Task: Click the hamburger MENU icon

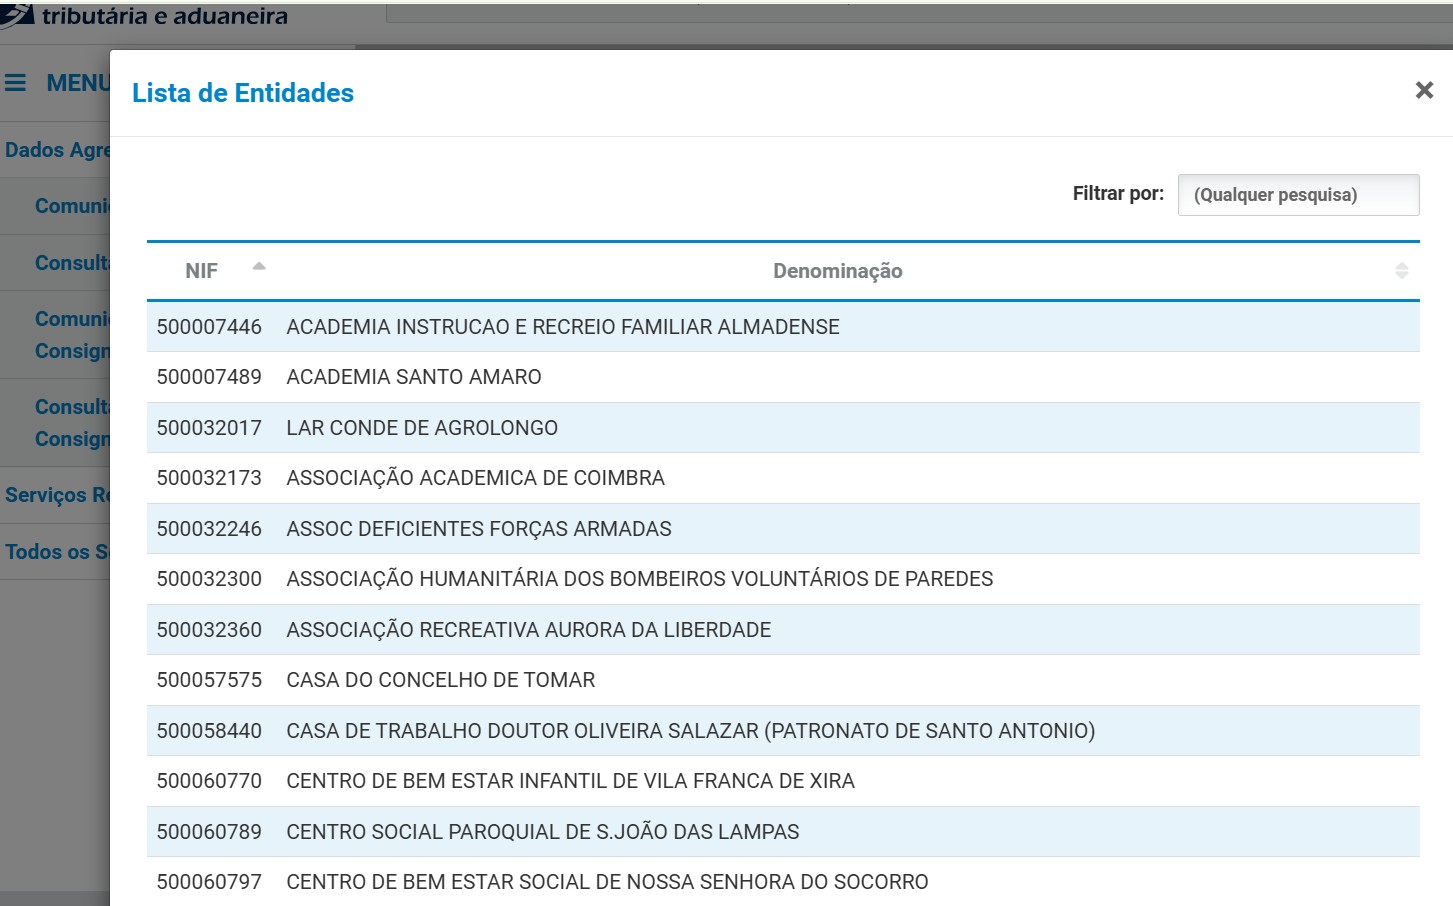Action: point(16,83)
